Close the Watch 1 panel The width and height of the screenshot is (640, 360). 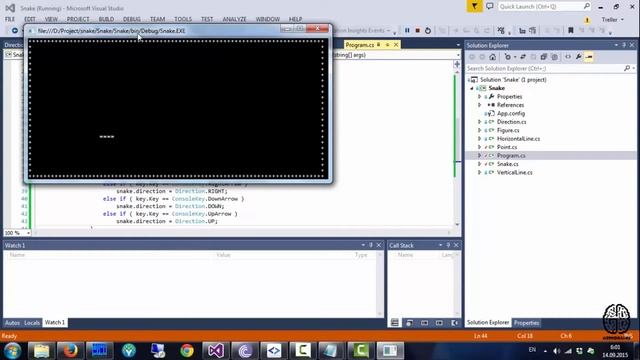tap(379, 245)
